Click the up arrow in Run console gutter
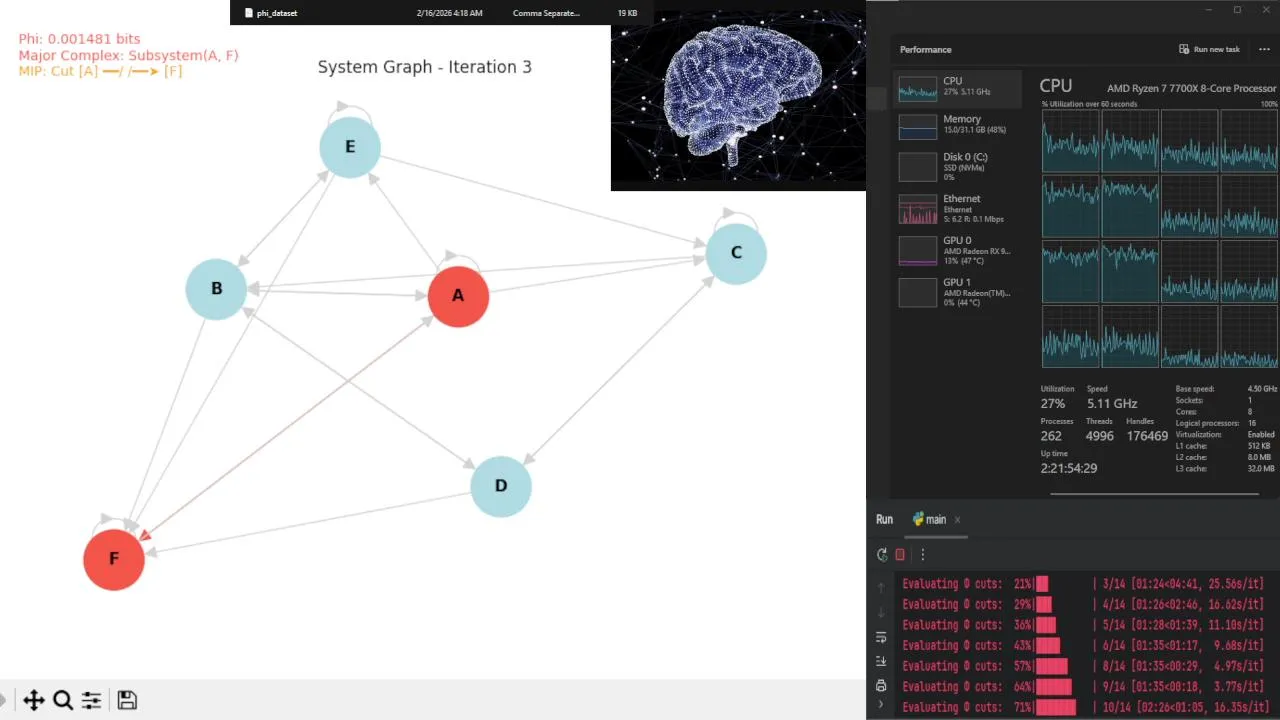The image size is (1280, 720). click(881, 588)
